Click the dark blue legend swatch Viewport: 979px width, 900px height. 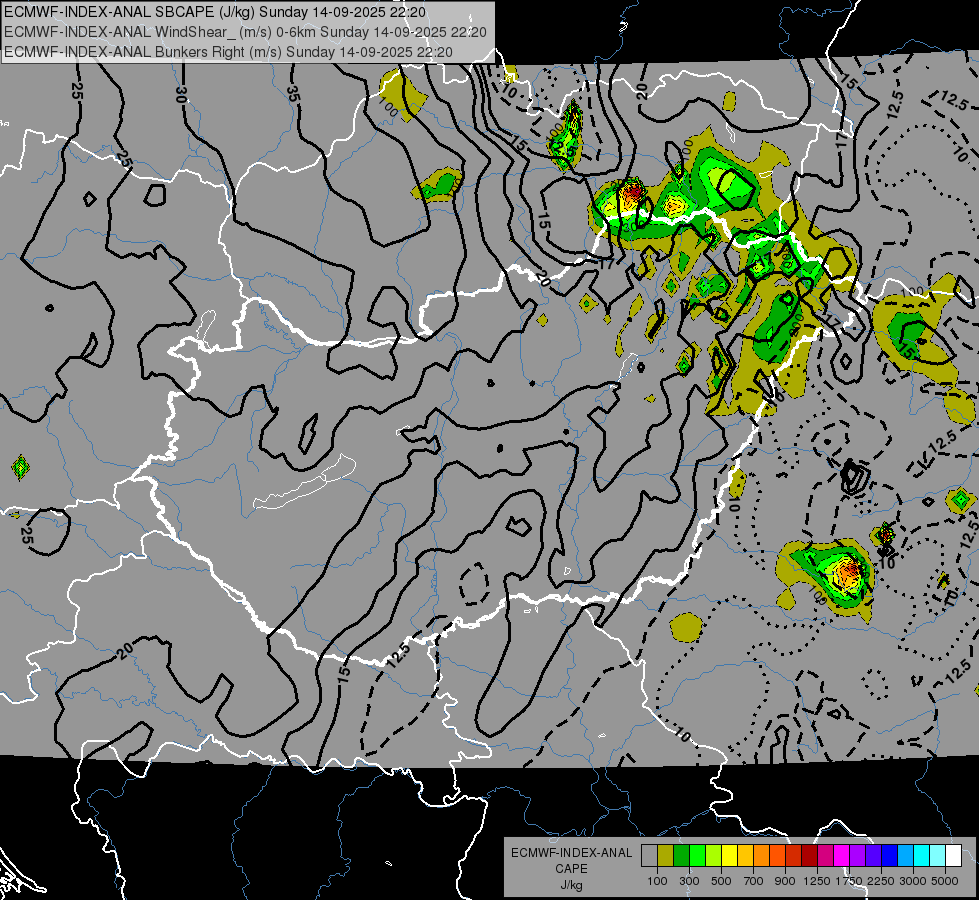click(x=890, y=856)
